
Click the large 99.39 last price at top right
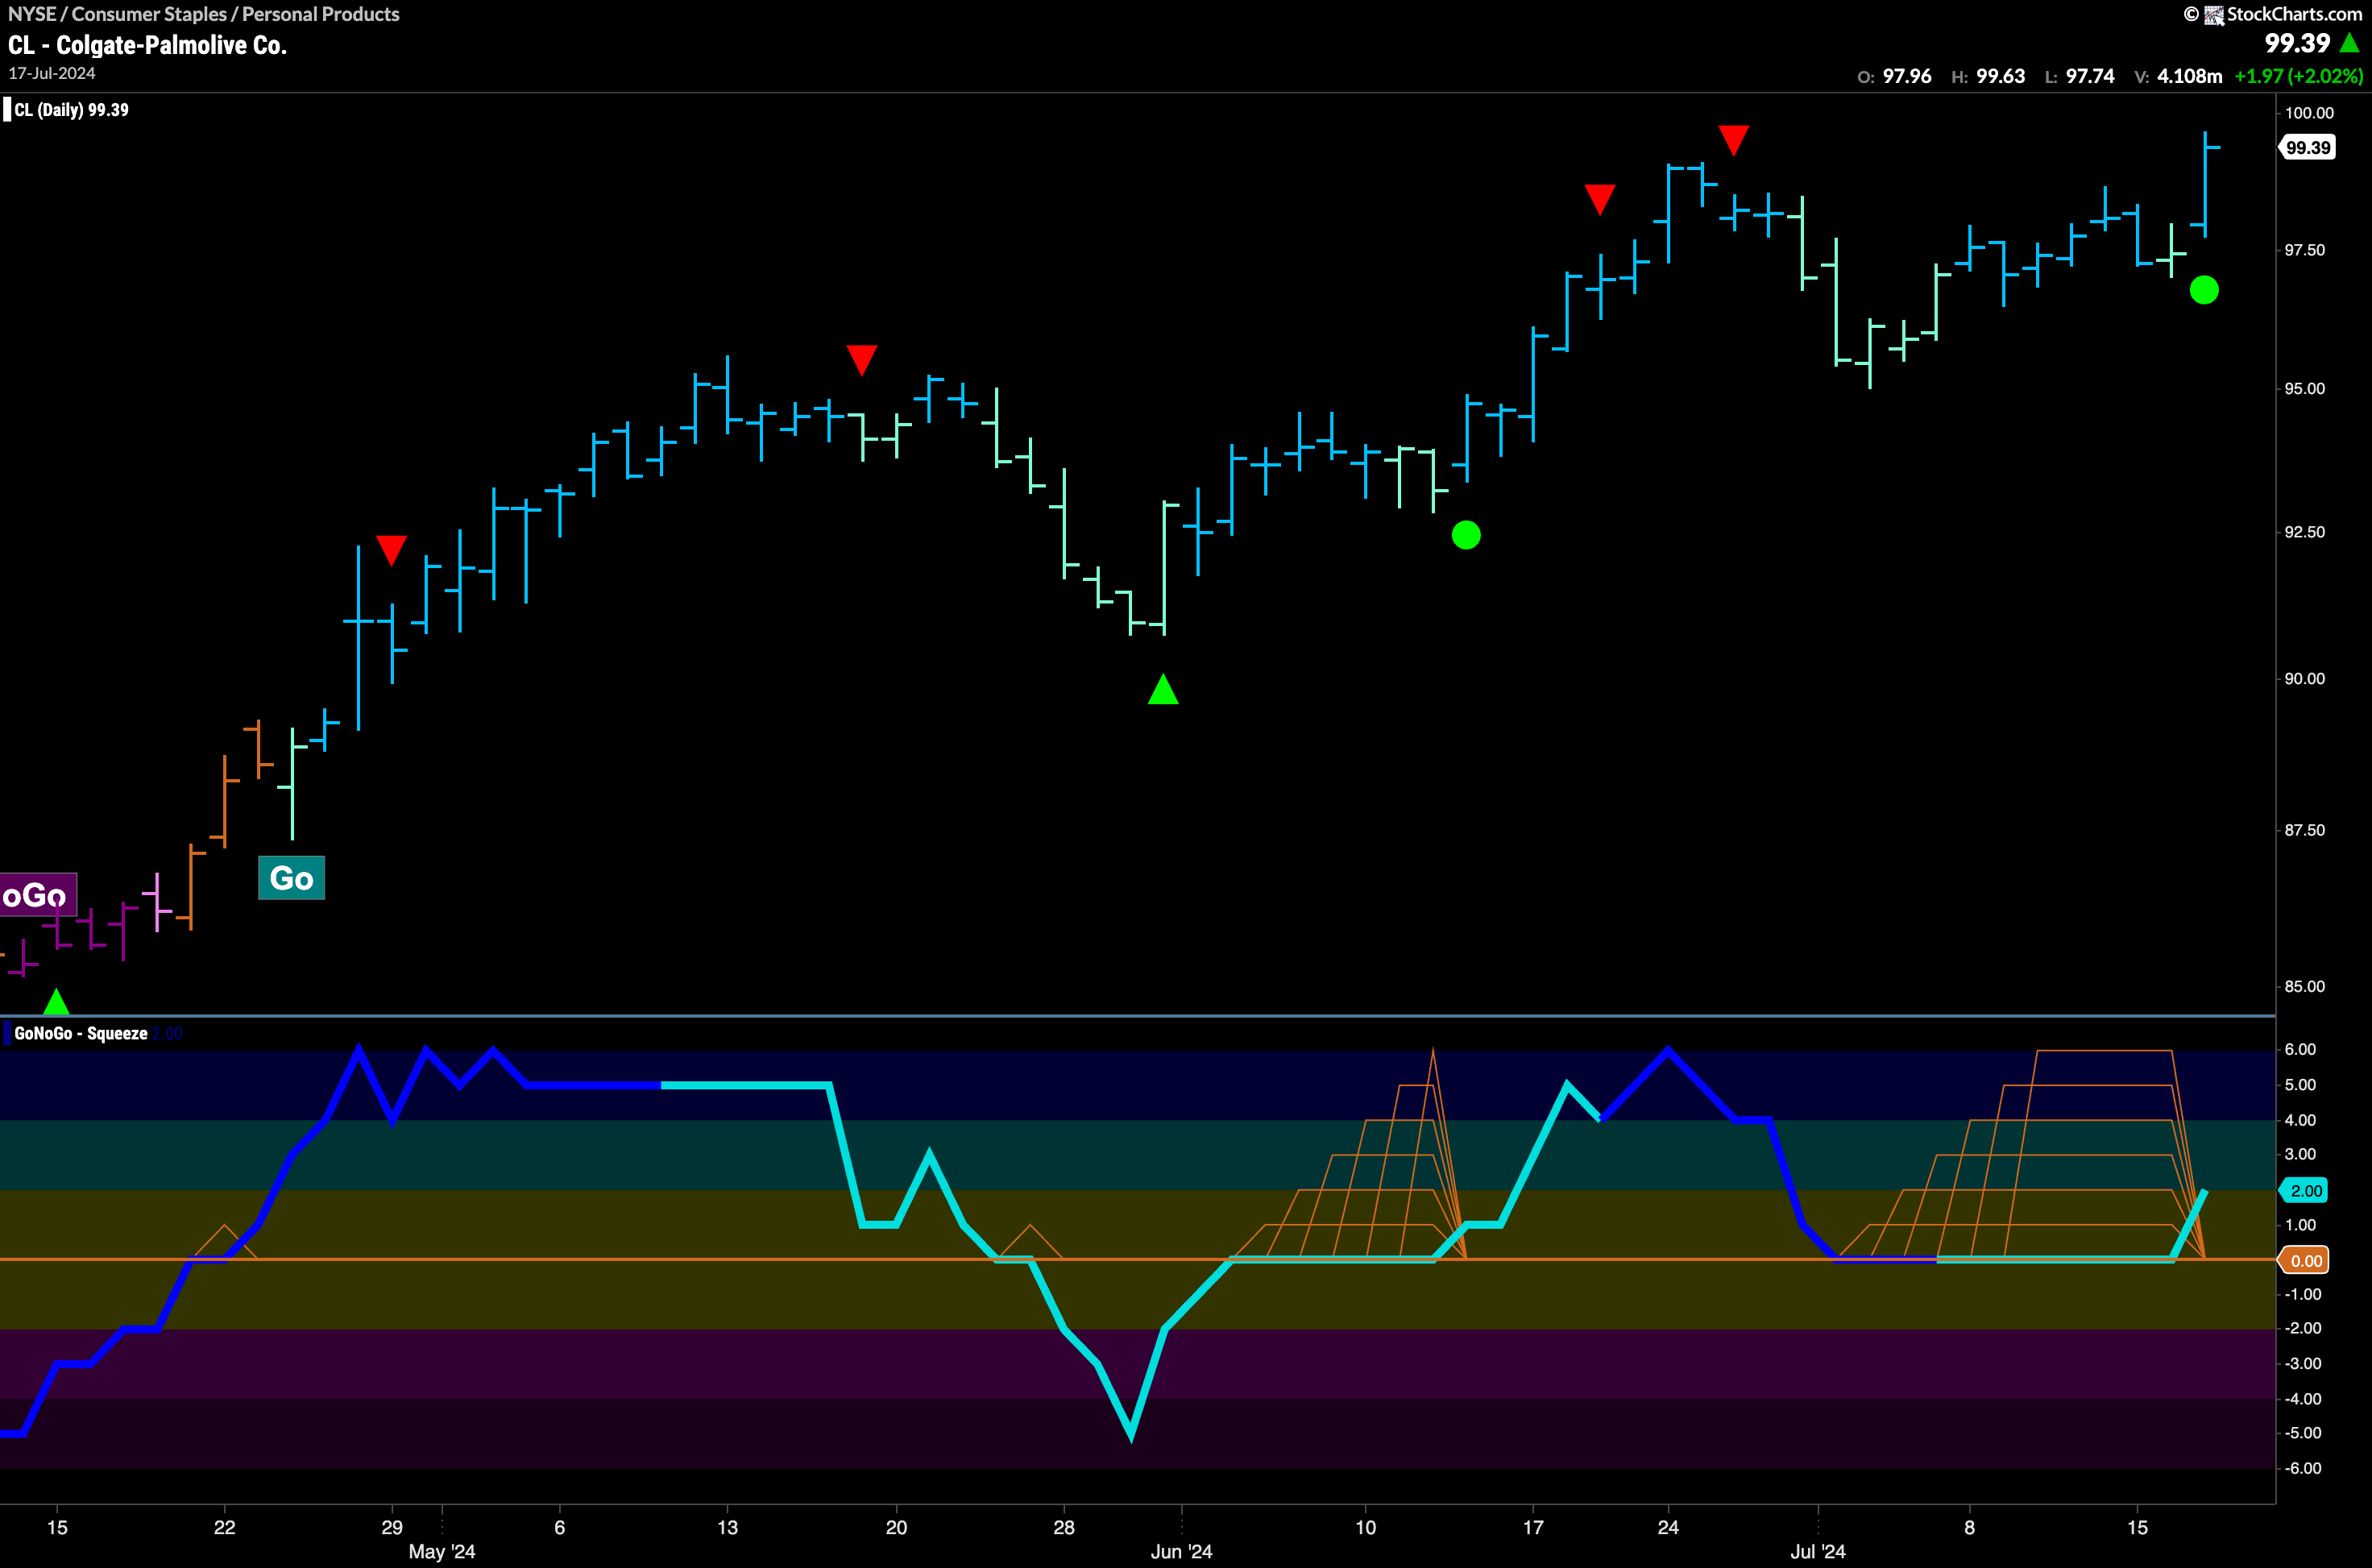[x=2297, y=43]
